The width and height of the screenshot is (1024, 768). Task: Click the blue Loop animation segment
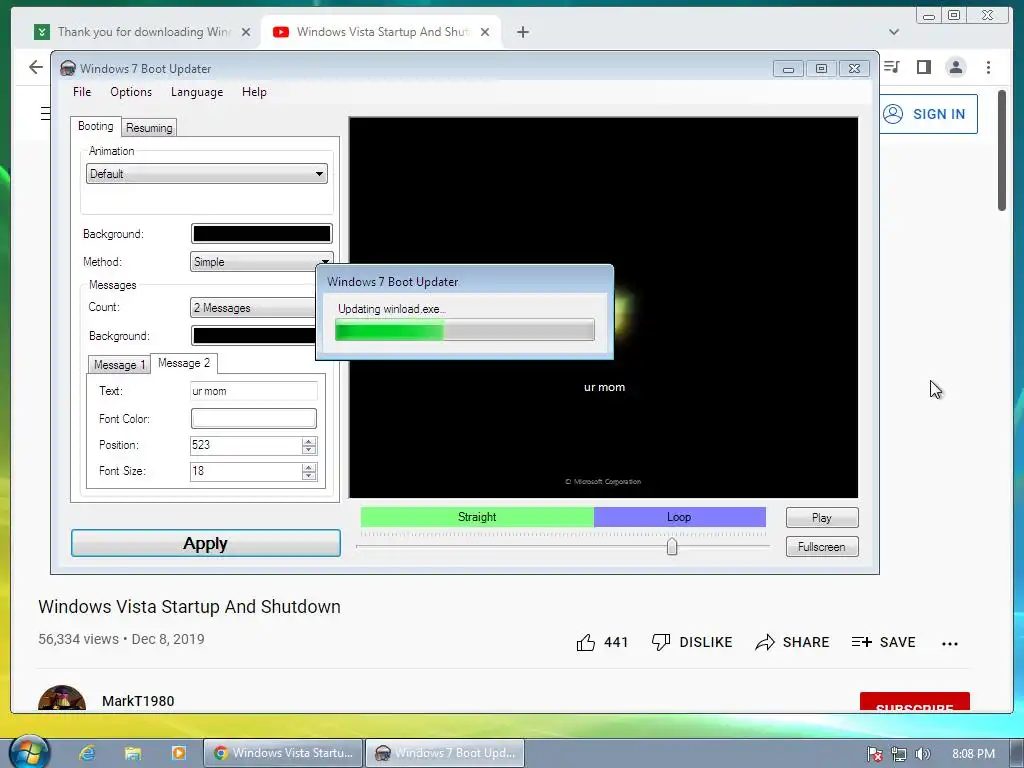(x=680, y=517)
